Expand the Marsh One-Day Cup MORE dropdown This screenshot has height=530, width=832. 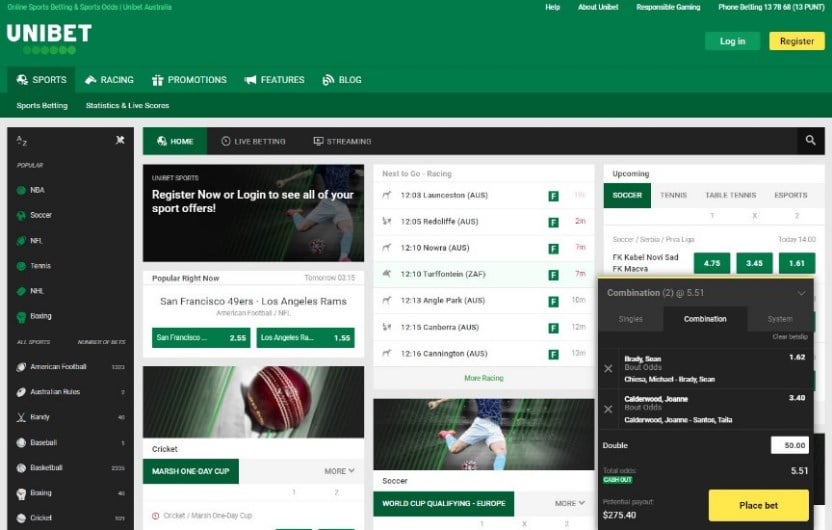(x=339, y=471)
